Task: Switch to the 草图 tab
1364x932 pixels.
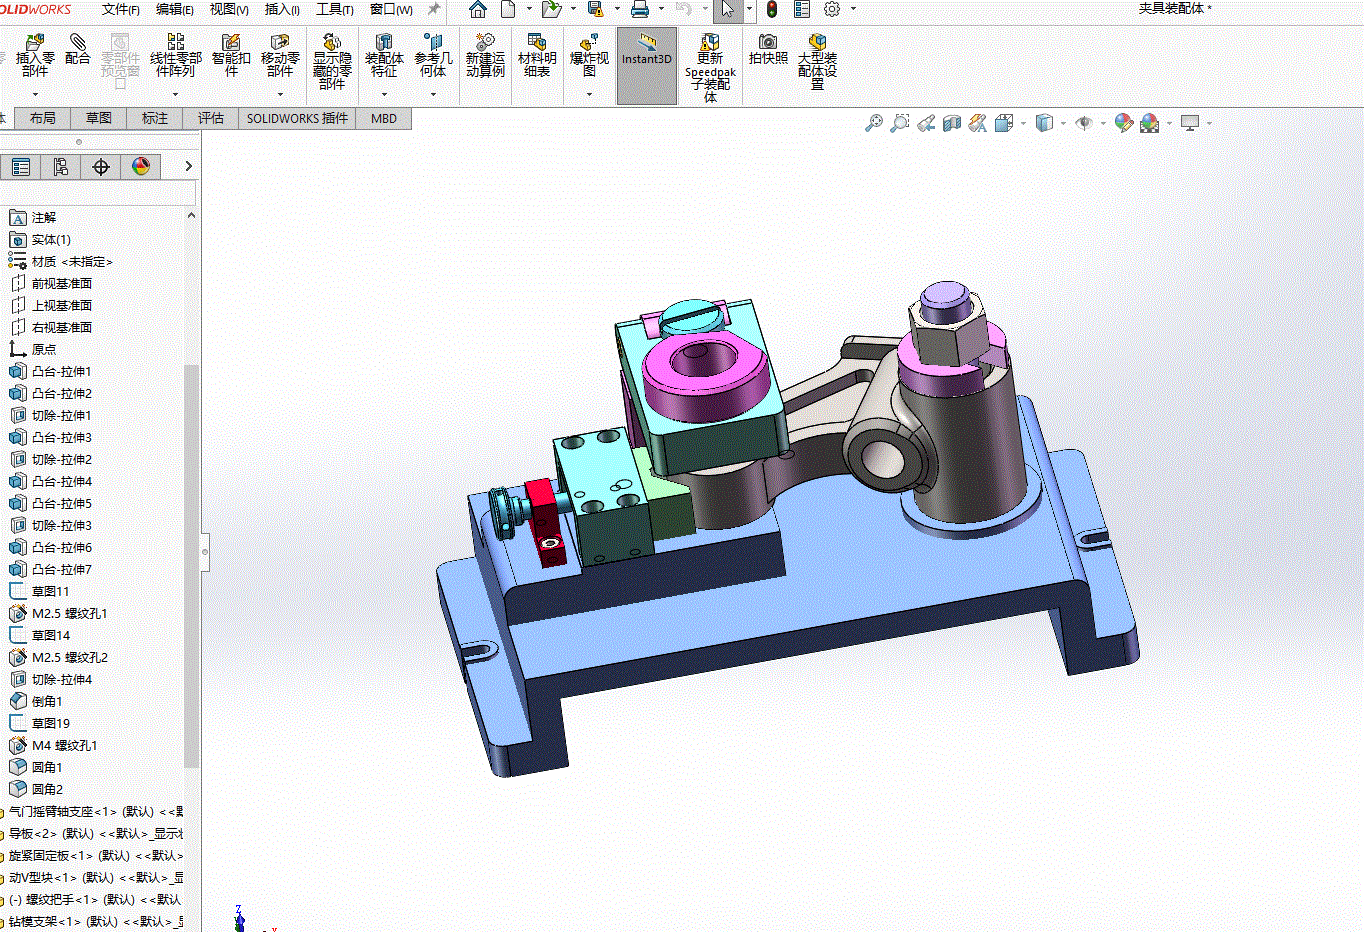Action: [x=99, y=118]
